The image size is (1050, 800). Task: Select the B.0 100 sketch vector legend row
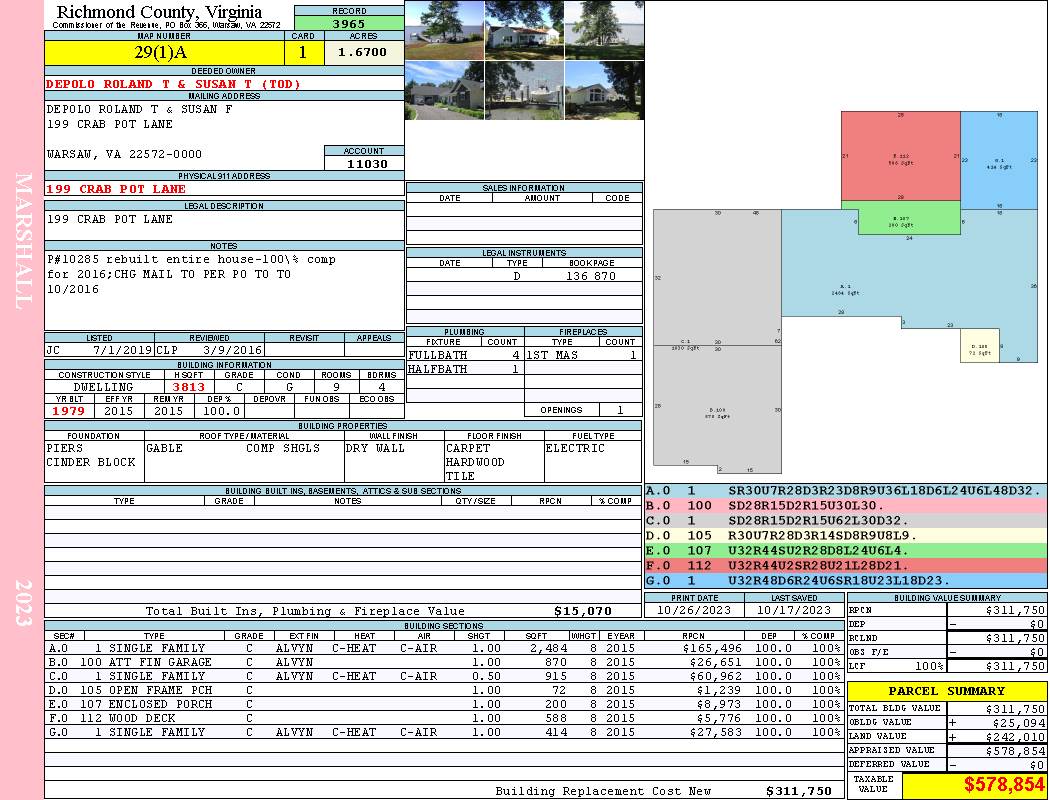(x=846, y=505)
